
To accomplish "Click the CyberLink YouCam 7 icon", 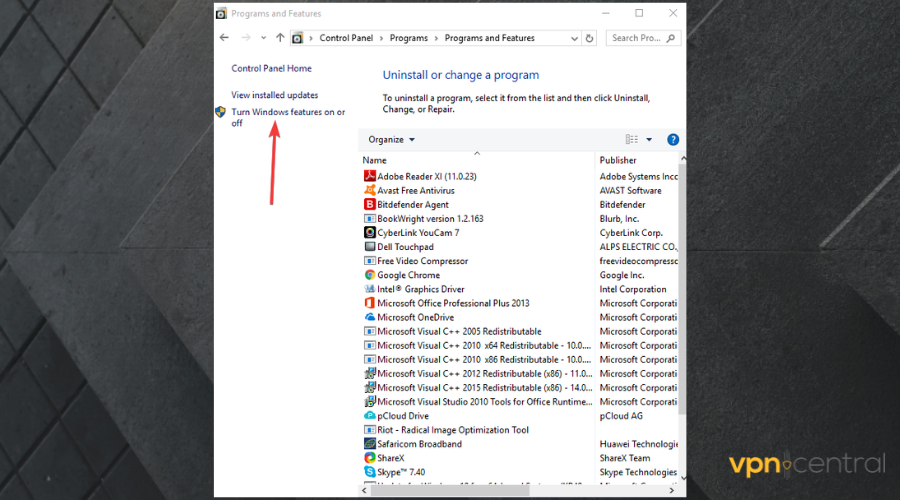I will pyautogui.click(x=370, y=232).
